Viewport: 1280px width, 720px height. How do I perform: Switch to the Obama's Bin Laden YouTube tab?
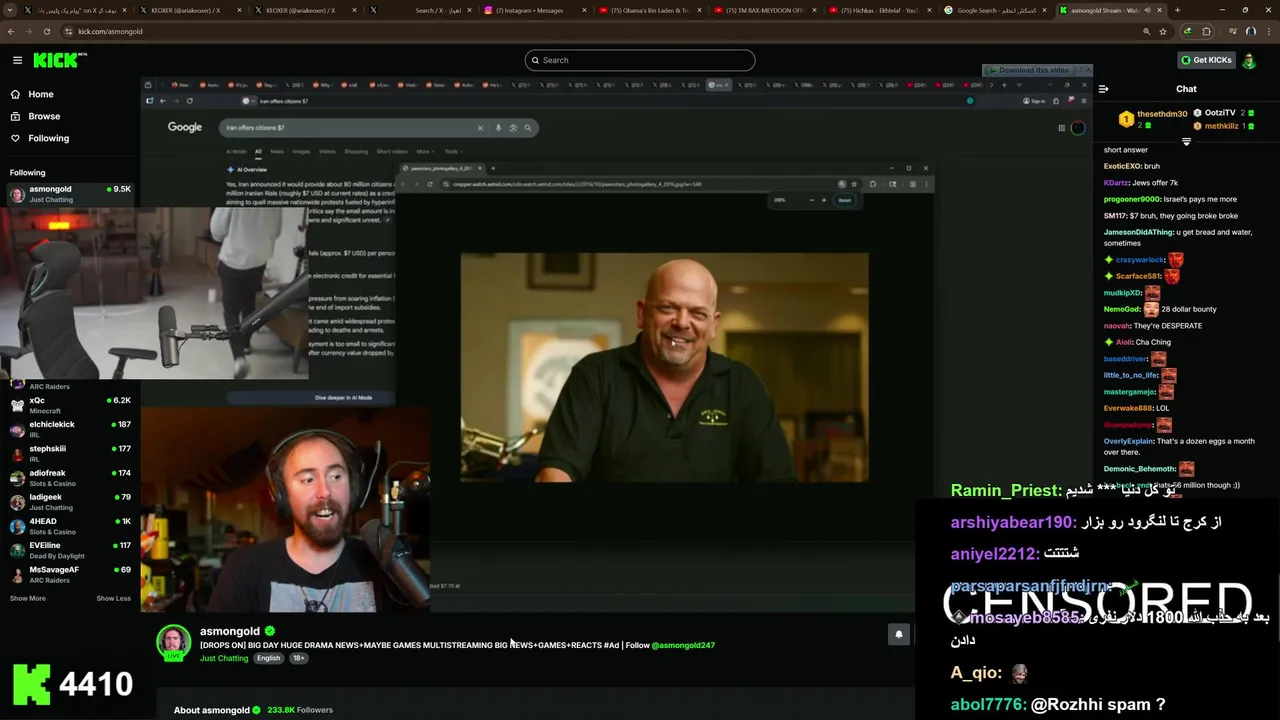tap(649, 10)
